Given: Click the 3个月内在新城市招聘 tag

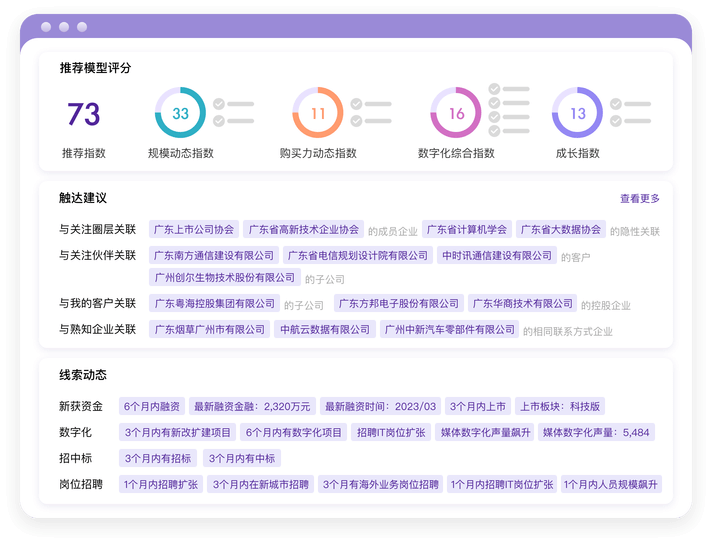Looking at the screenshot, I should coord(261,484).
